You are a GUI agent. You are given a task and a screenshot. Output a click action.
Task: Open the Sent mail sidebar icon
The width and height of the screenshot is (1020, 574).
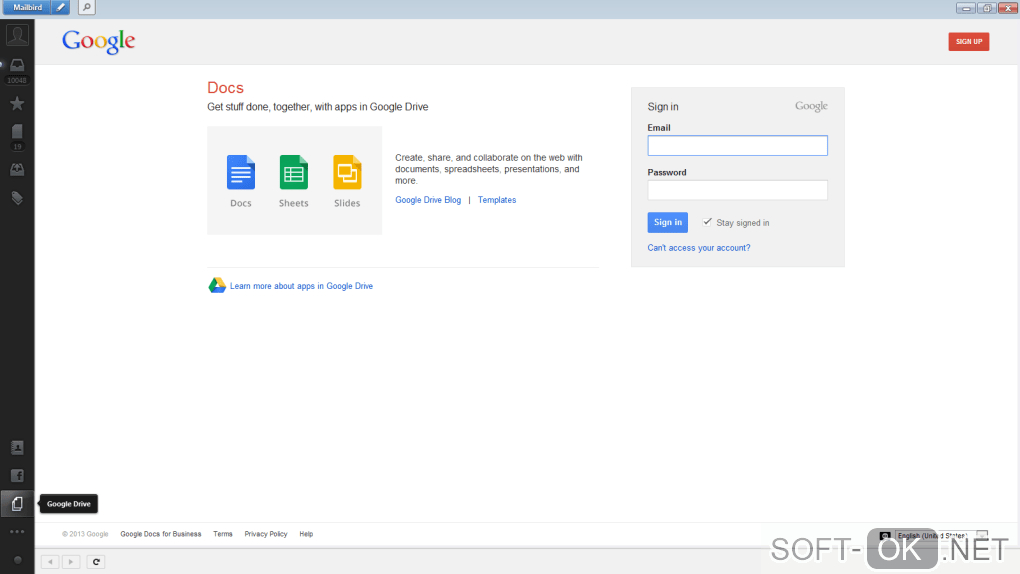coord(18,170)
